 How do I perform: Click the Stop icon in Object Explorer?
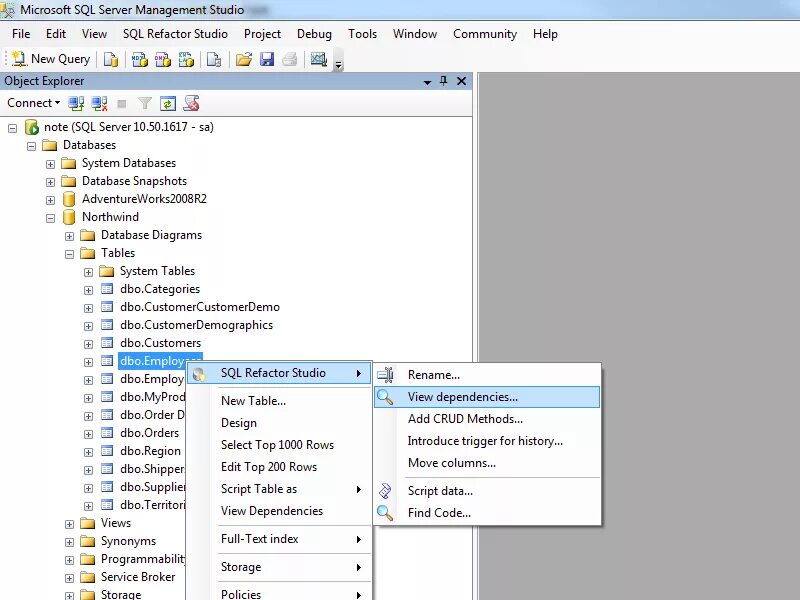(x=121, y=104)
